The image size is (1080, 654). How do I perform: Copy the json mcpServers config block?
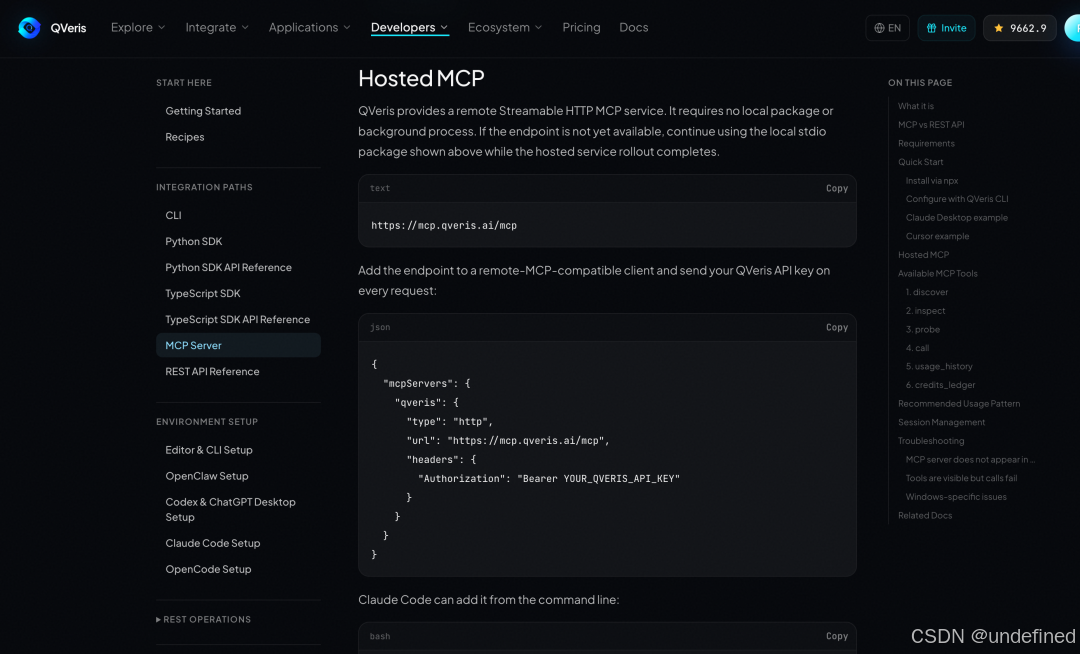[837, 327]
